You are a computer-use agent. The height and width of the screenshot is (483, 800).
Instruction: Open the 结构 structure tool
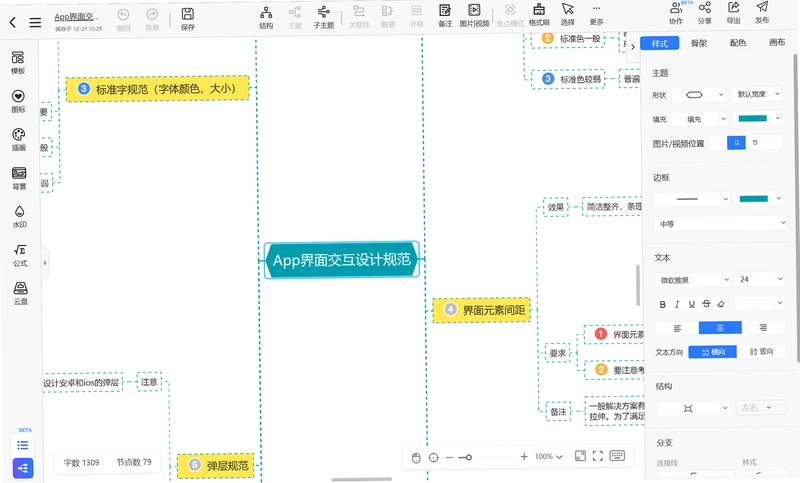click(266, 17)
